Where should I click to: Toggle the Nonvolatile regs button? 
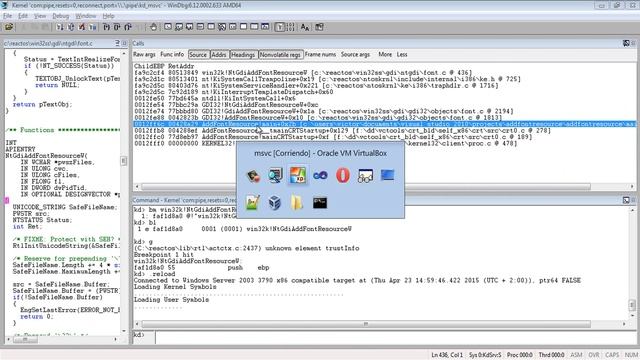(x=280, y=54)
